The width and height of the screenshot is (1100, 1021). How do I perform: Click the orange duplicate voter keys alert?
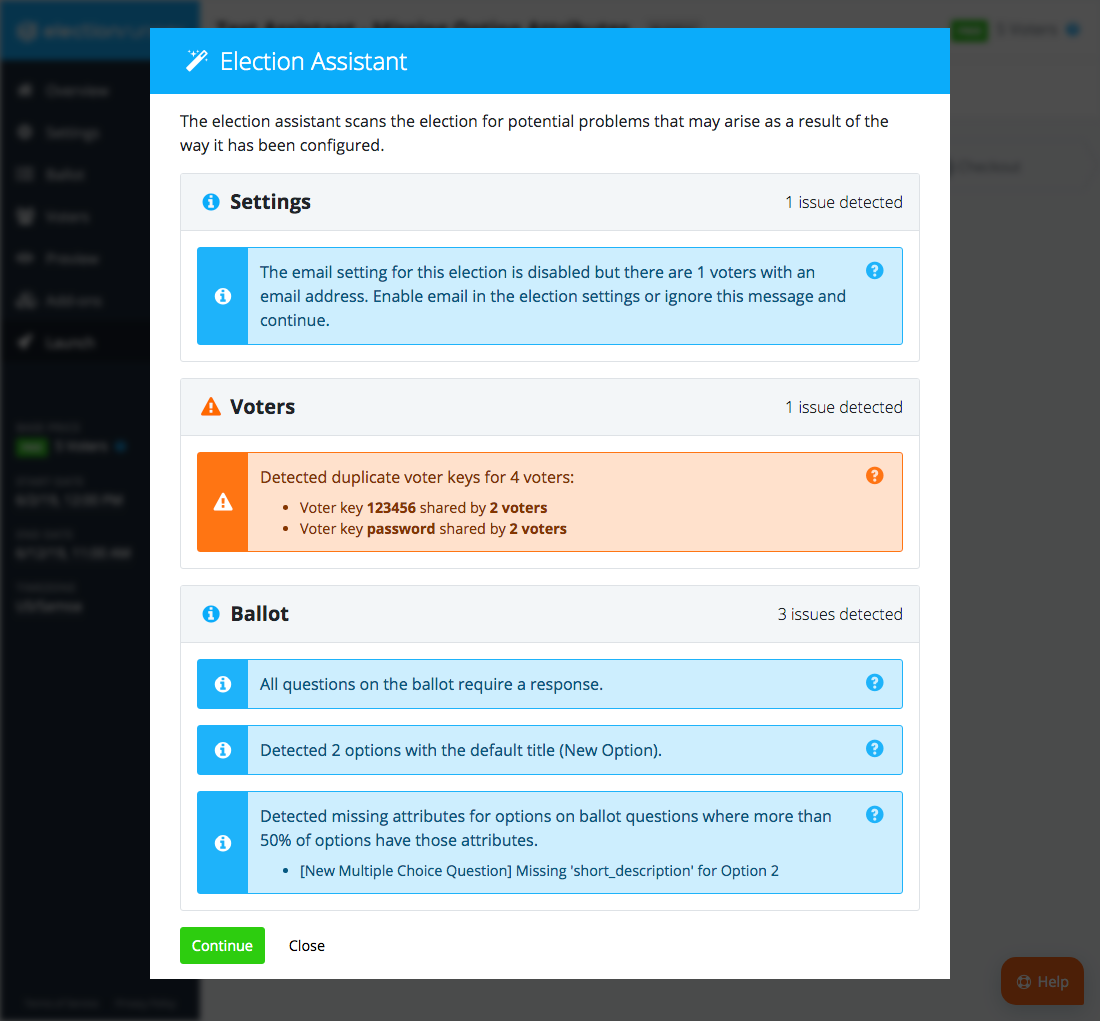560,502
